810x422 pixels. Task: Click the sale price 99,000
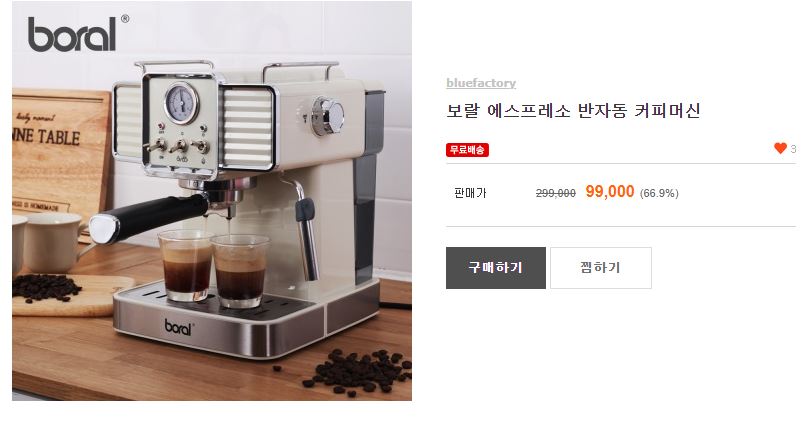click(x=610, y=192)
